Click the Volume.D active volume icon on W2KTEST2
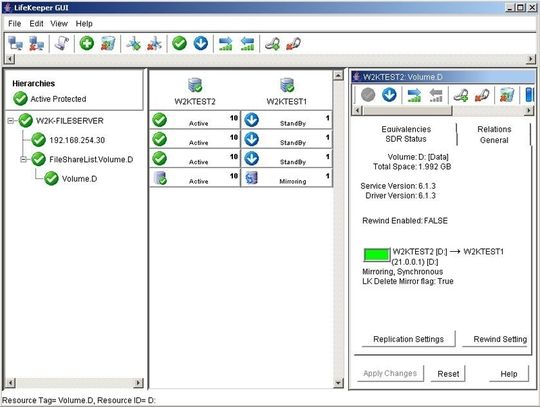540x407 pixels. click(x=160, y=178)
